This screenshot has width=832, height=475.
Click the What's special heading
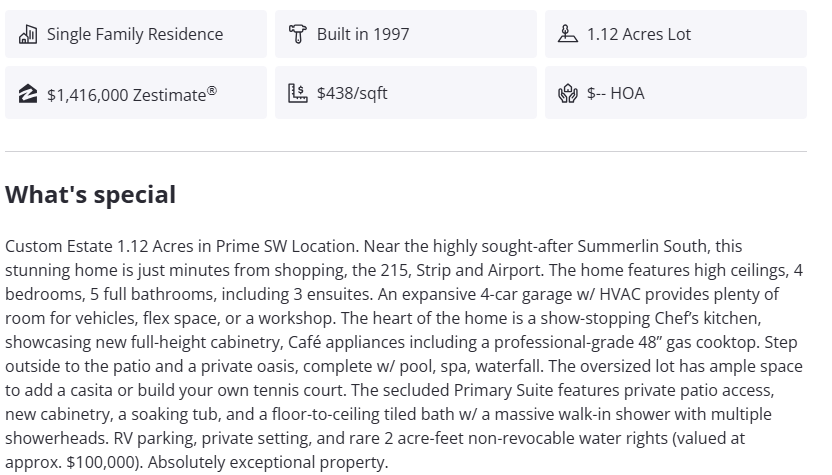91,194
